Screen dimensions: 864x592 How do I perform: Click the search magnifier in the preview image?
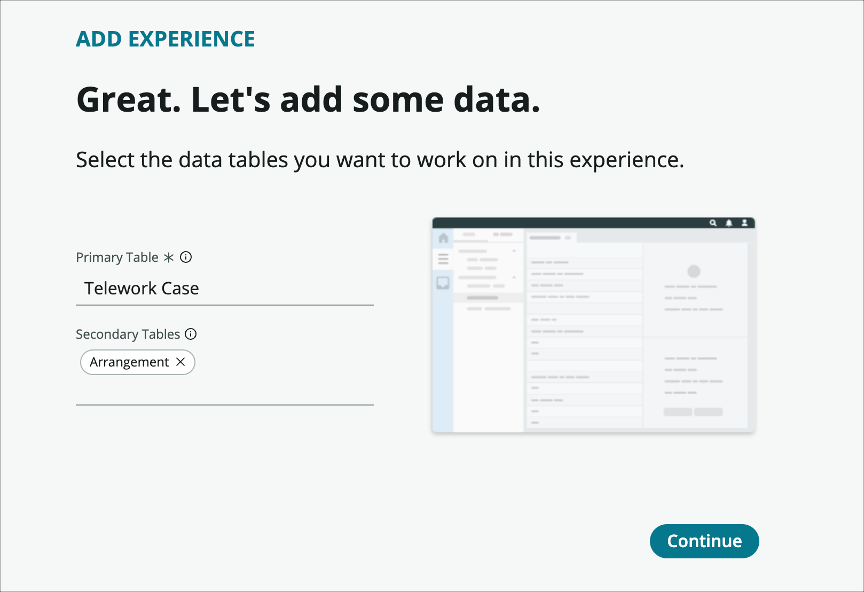(x=713, y=224)
